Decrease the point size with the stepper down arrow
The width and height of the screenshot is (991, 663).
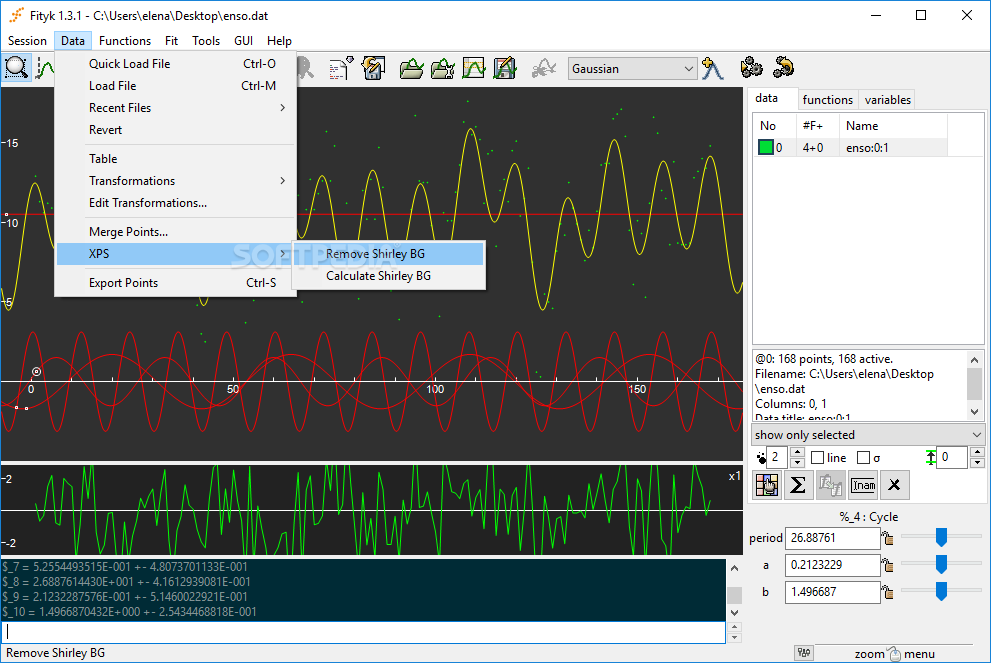tap(797, 463)
